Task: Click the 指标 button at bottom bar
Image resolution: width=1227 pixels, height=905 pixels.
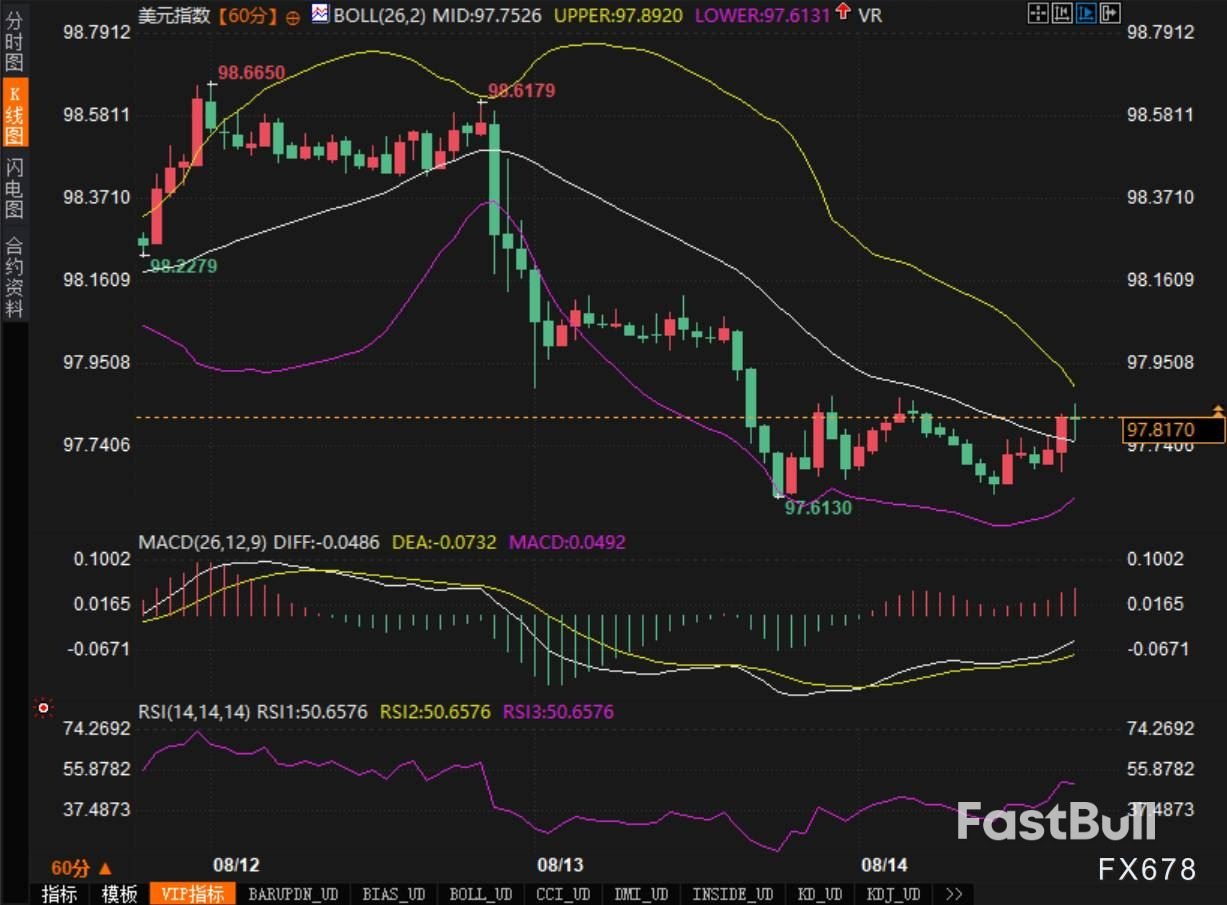Action: (62, 893)
